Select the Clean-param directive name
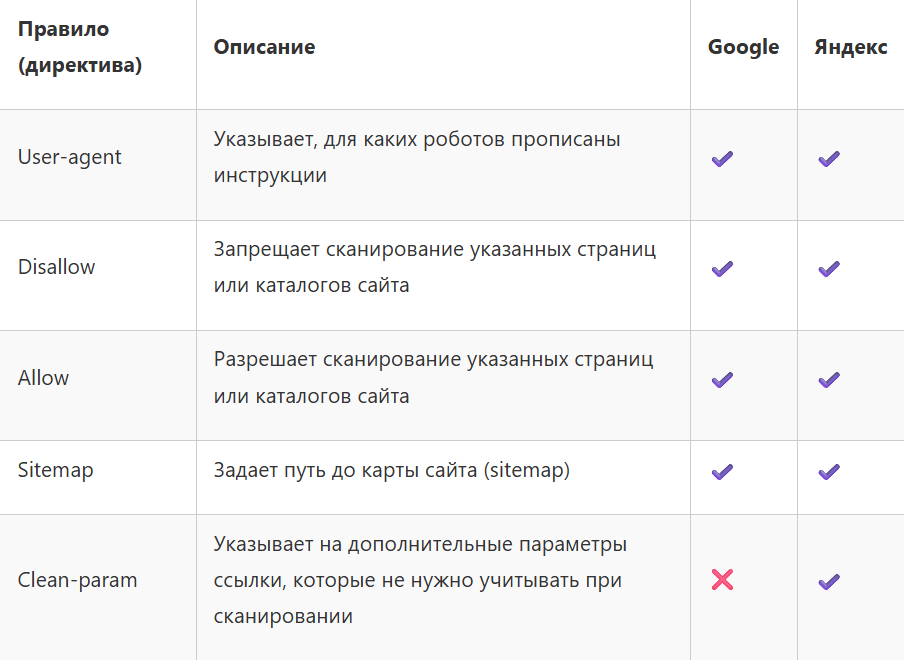This screenshot has width=904, height=660. [78, 580]
